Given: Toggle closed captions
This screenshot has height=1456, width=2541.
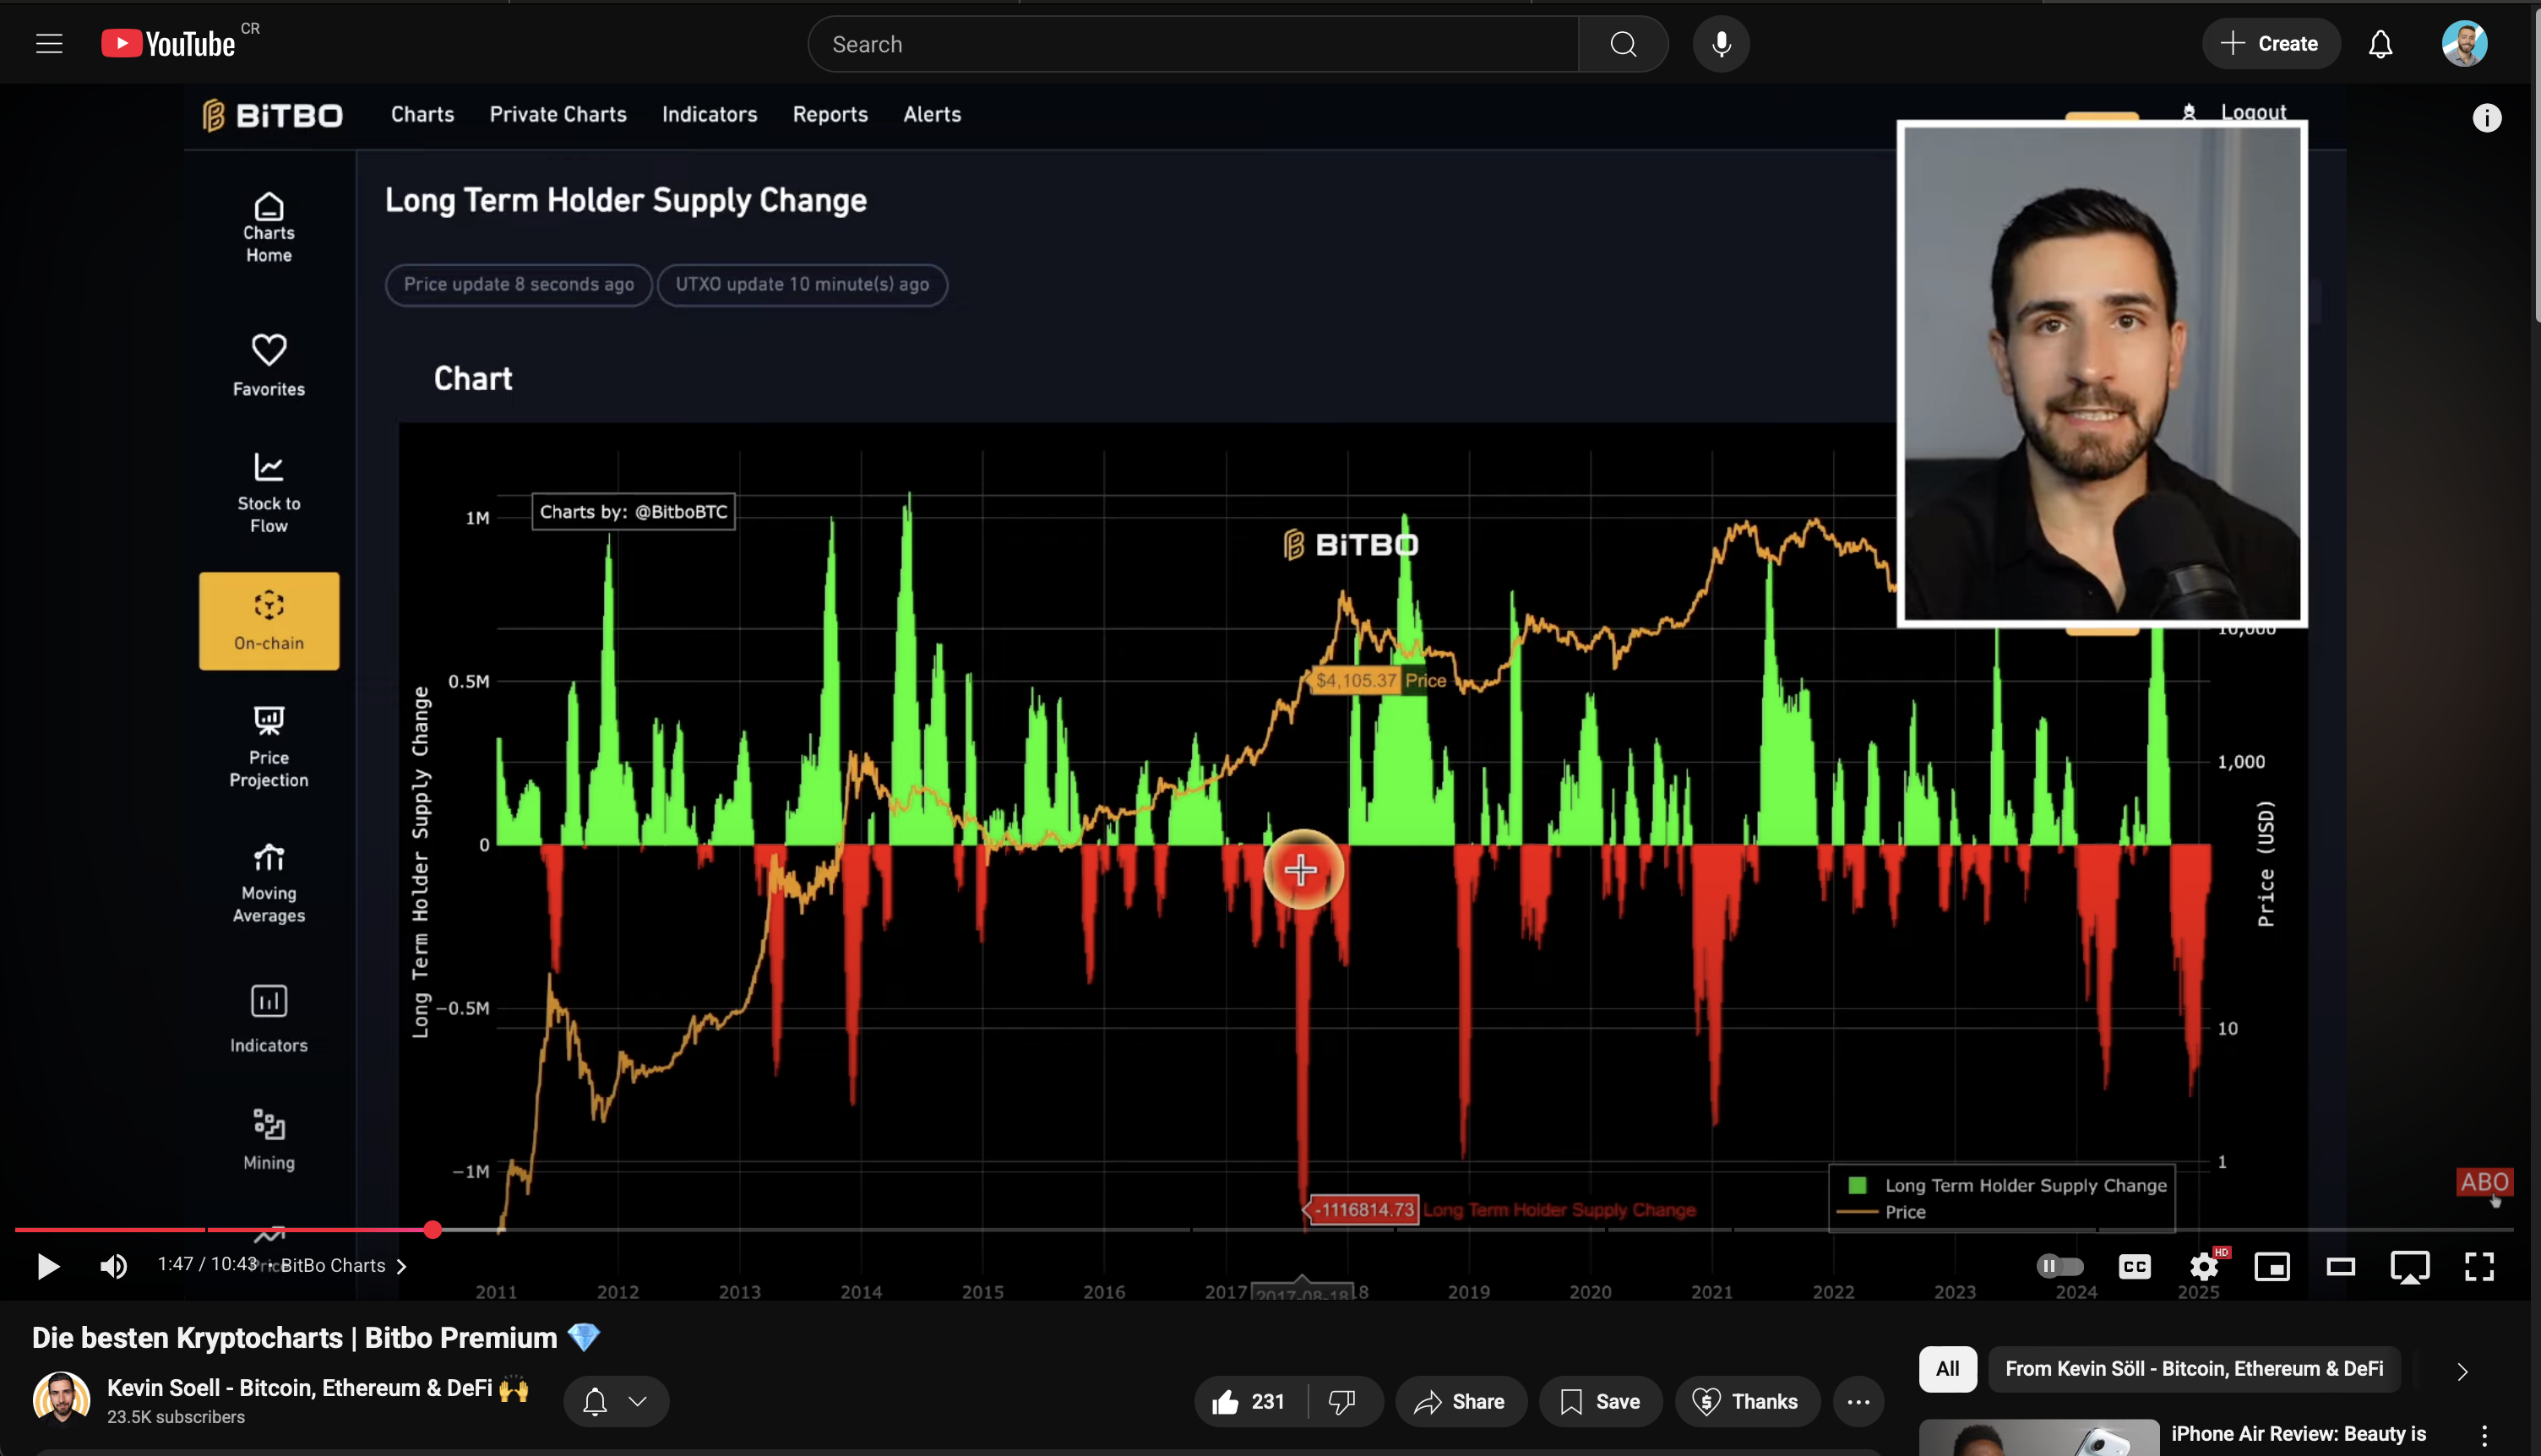Looking at the screenshot, I should point(2134,1266).
